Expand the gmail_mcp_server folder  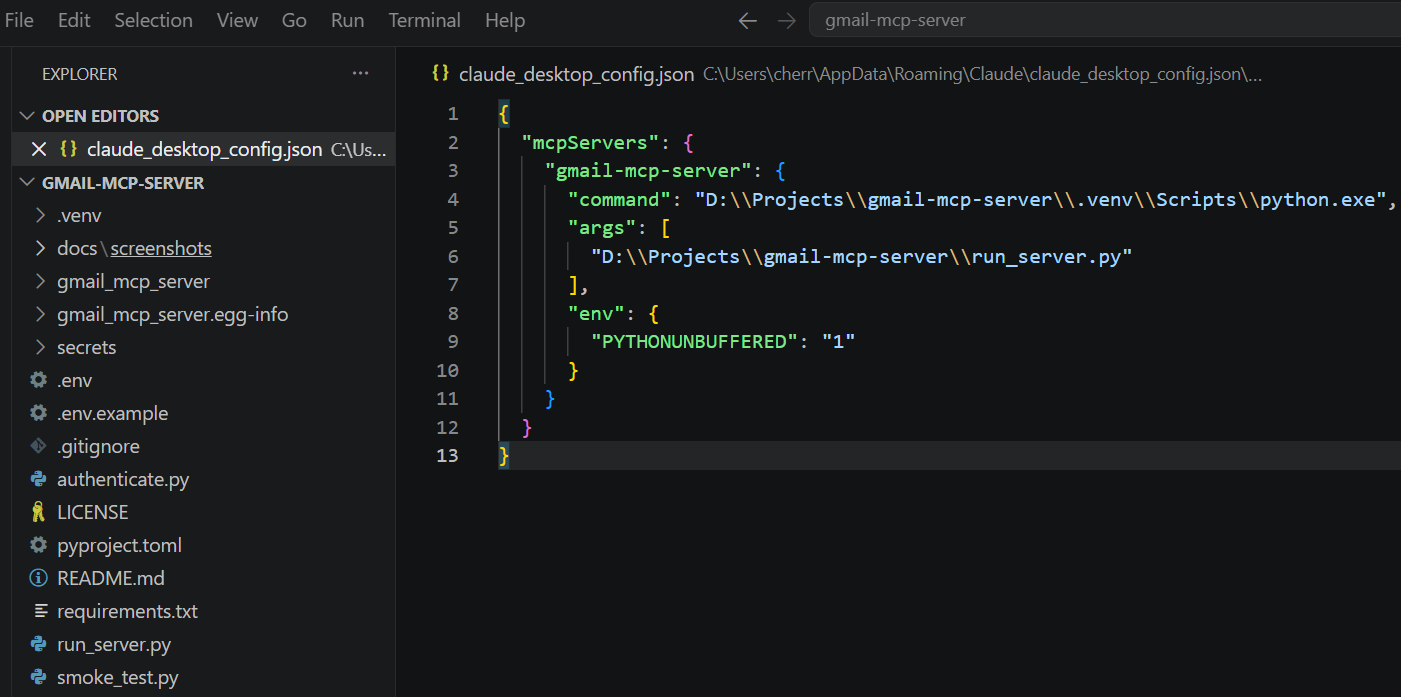tap(40, 281)
